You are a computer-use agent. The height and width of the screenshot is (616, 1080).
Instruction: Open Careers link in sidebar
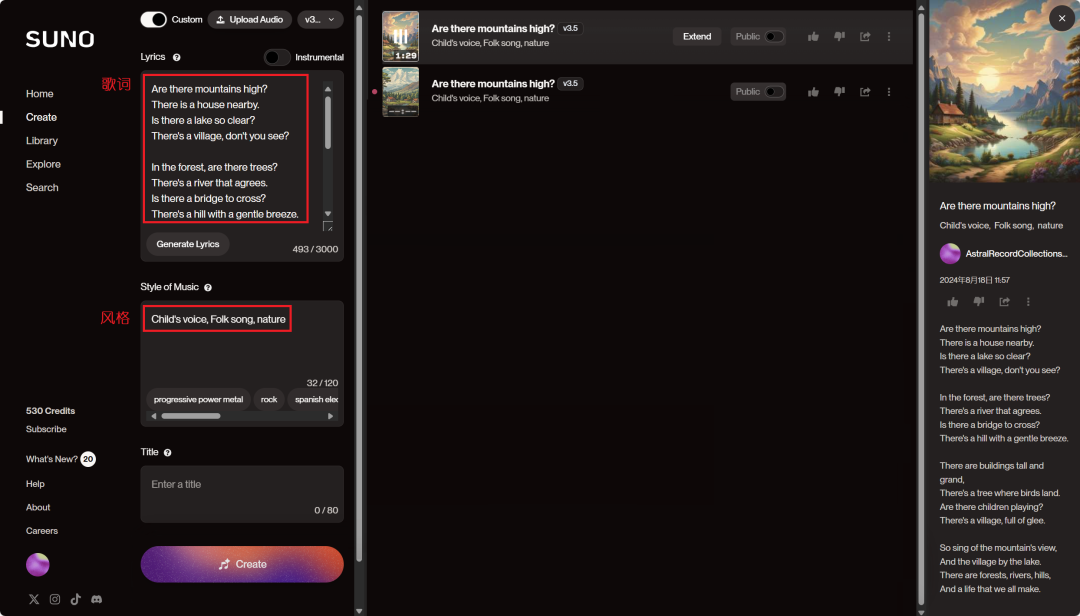tap(42, 531)
